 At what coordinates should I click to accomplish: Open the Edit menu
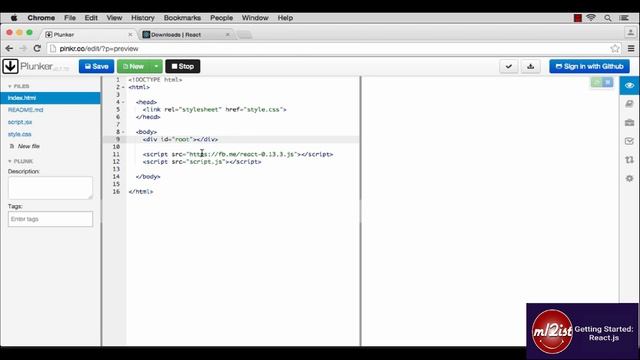[91, 18]
